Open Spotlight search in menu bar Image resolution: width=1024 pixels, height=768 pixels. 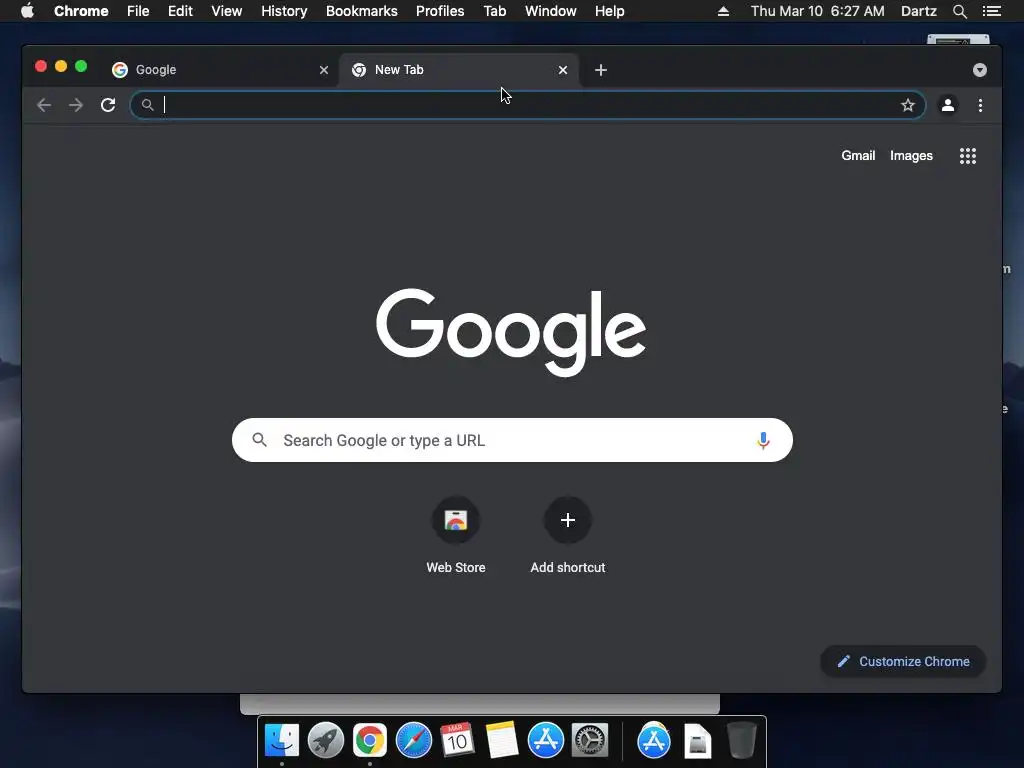click(959, 11)
